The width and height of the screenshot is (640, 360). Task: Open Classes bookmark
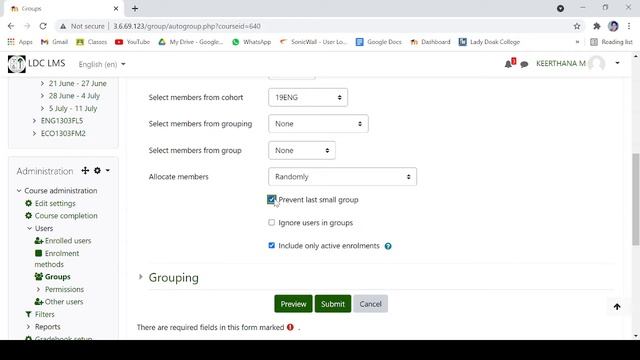coord(91,42)
